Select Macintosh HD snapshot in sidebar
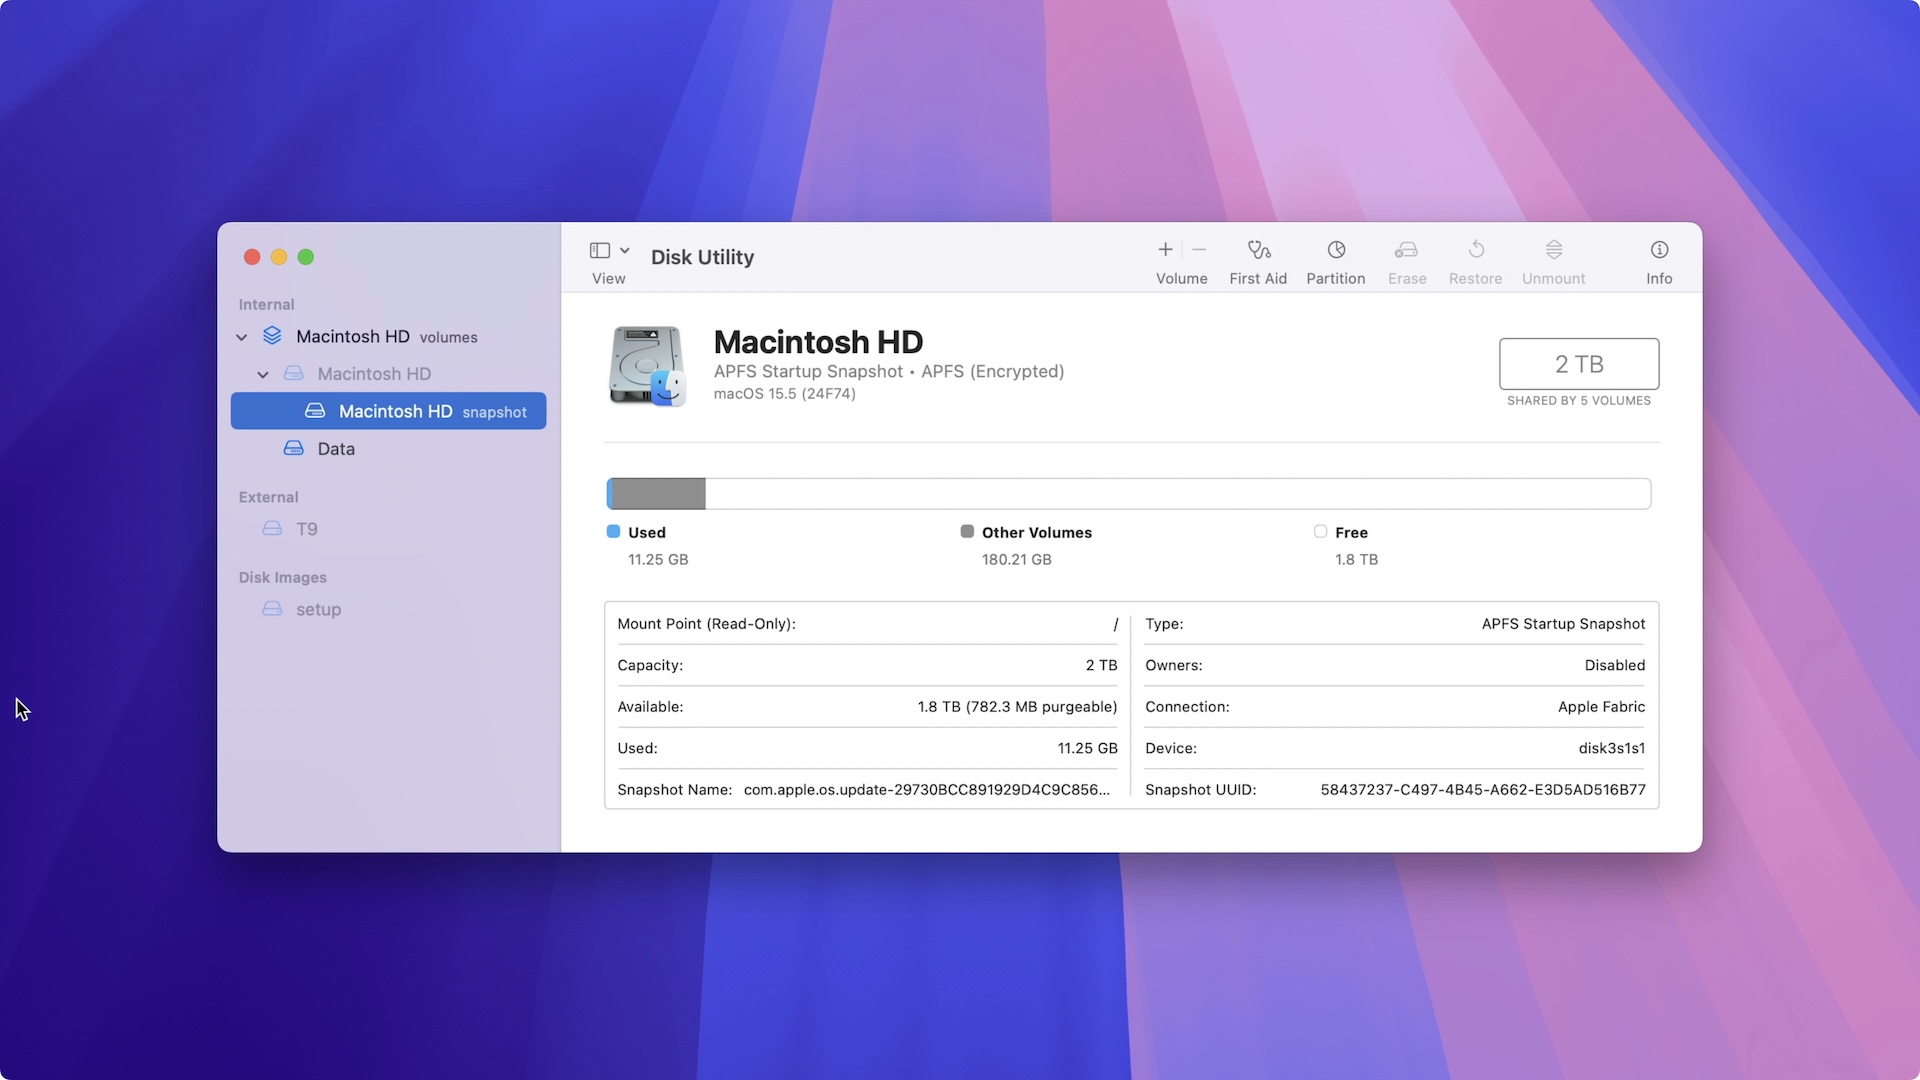This screenshot has width=1920, height=1080. tap(395, 412)
